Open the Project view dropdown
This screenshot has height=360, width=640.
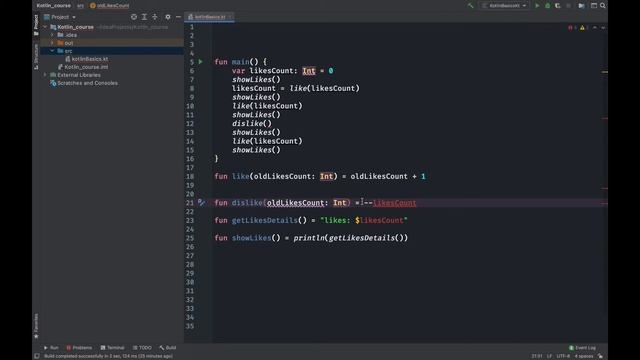(x=60, y=17)
